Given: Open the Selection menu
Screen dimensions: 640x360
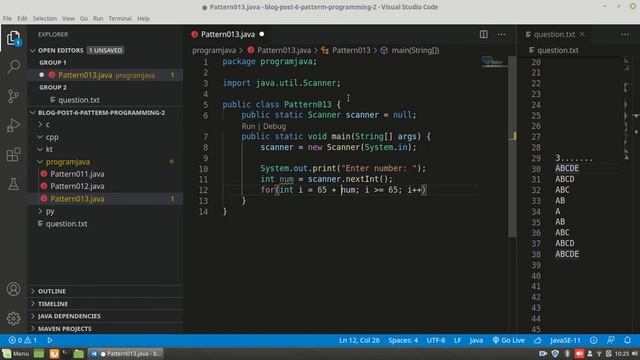Looking at the screenshot, I should click(x=44, y=18).
